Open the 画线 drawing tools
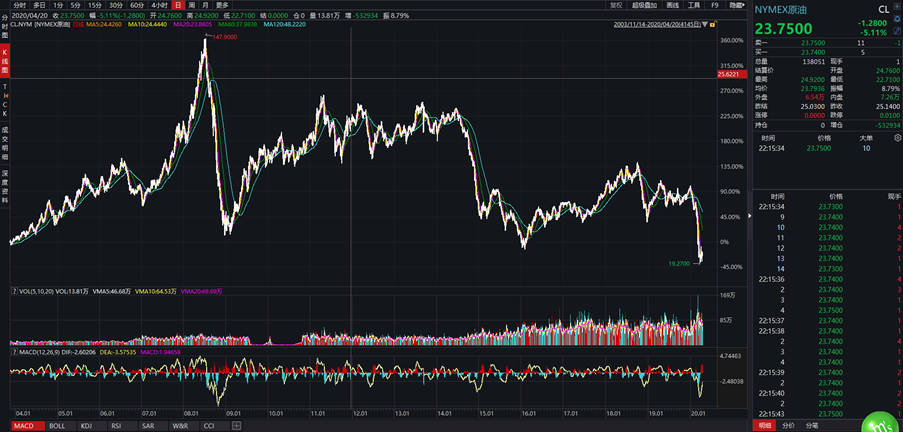The width and height of the screenshot is (903, 432). click(x=672, y=5)
